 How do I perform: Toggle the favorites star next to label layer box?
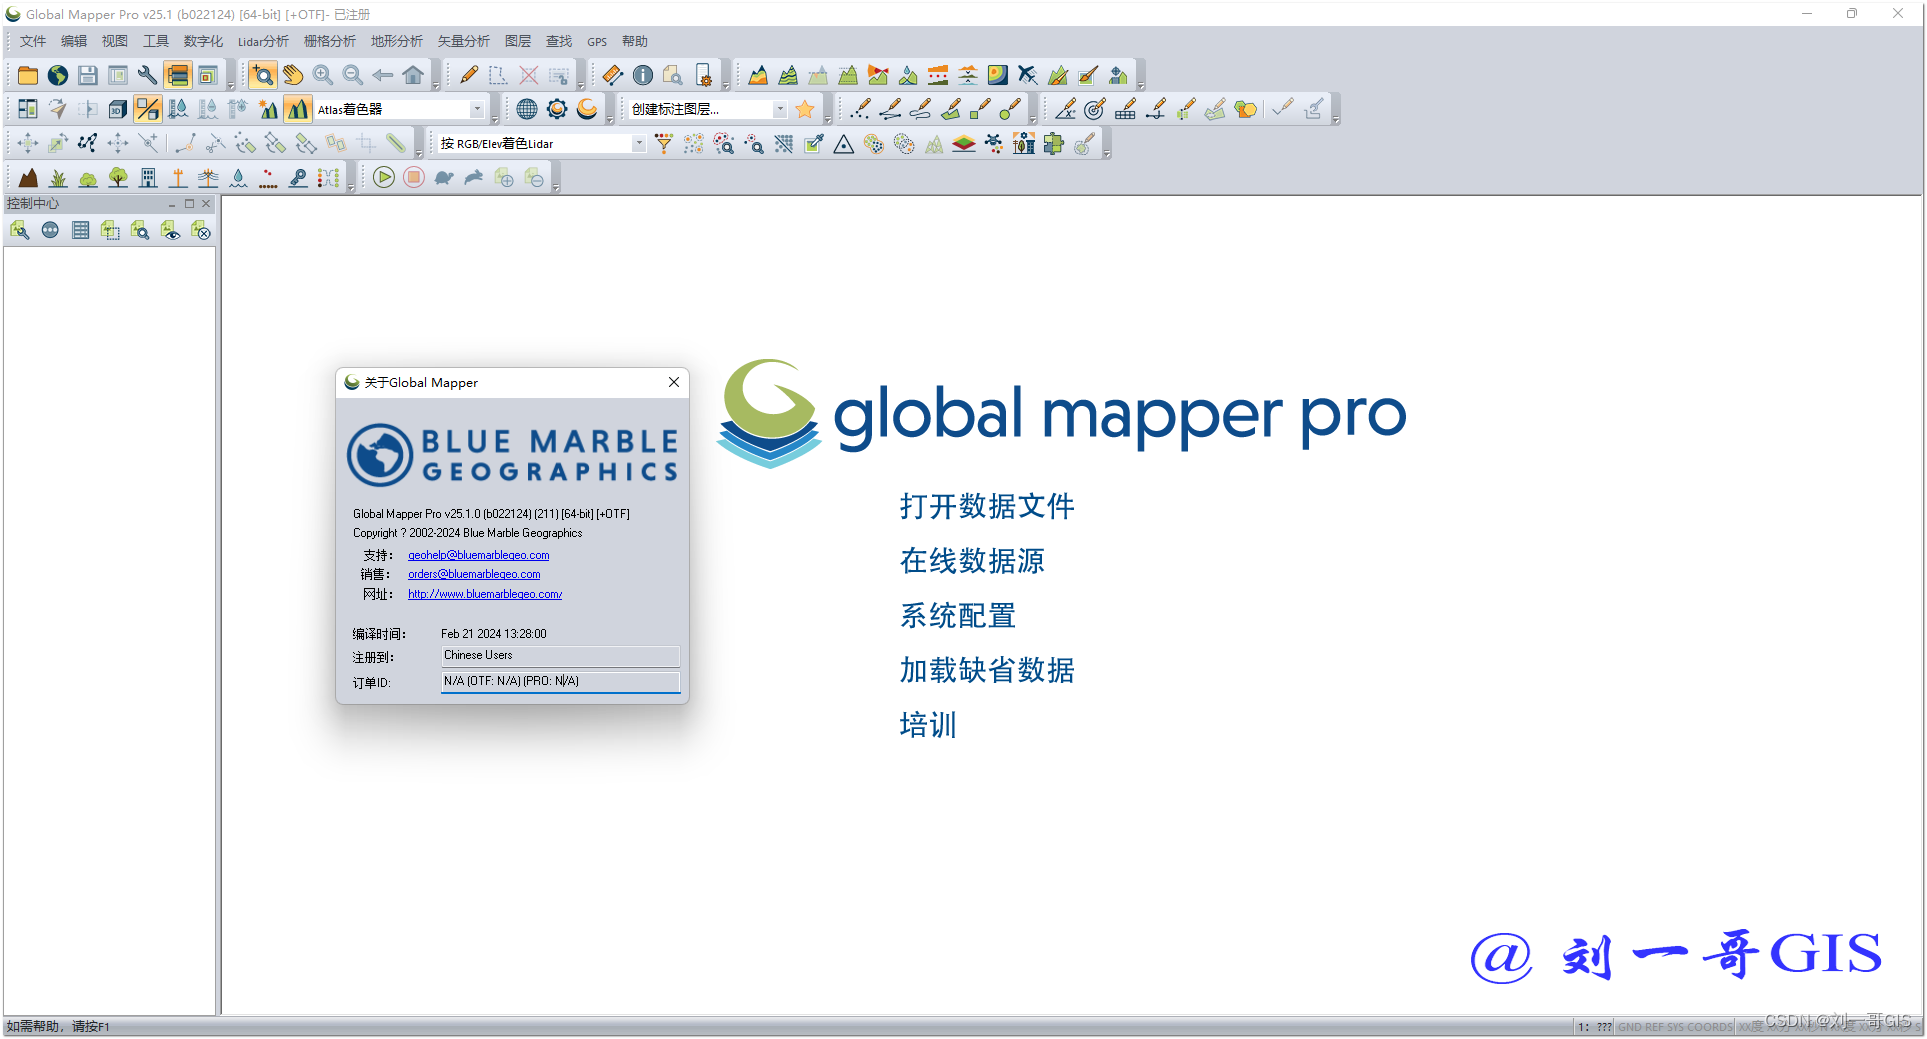pyautogui.click(x=806, y=109)
